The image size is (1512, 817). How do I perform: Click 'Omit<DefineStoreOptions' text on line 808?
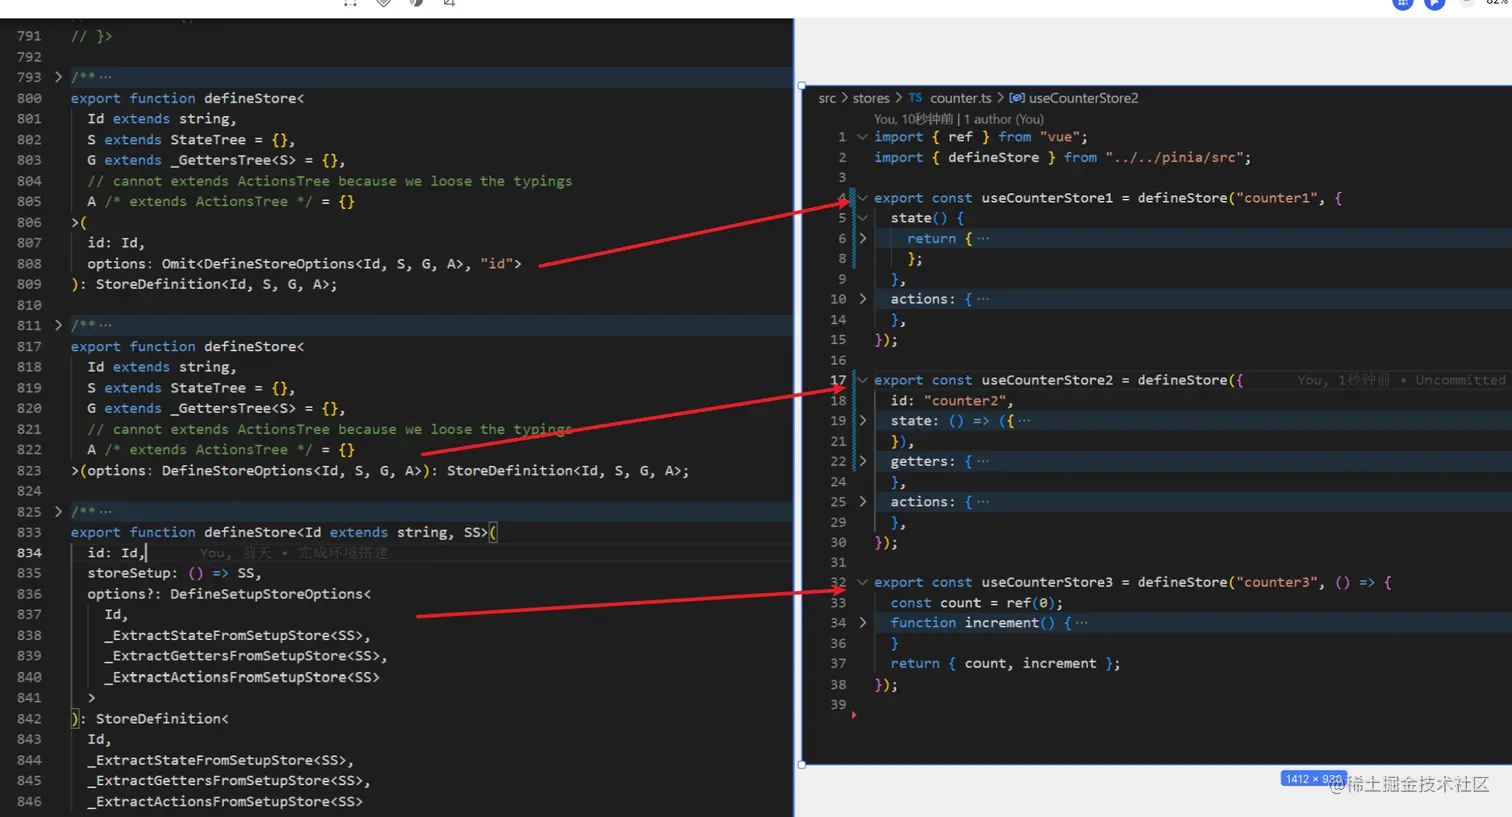258,264
